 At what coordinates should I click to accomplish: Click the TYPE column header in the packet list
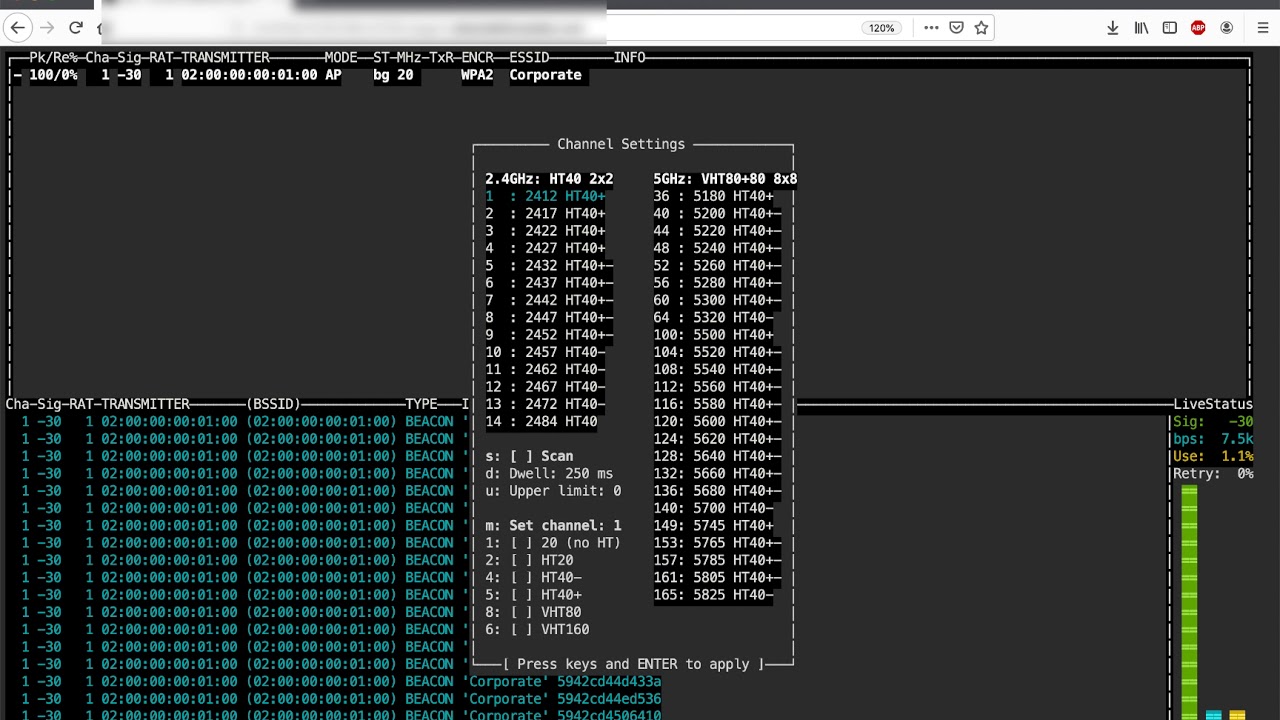(x=421, y=404)
